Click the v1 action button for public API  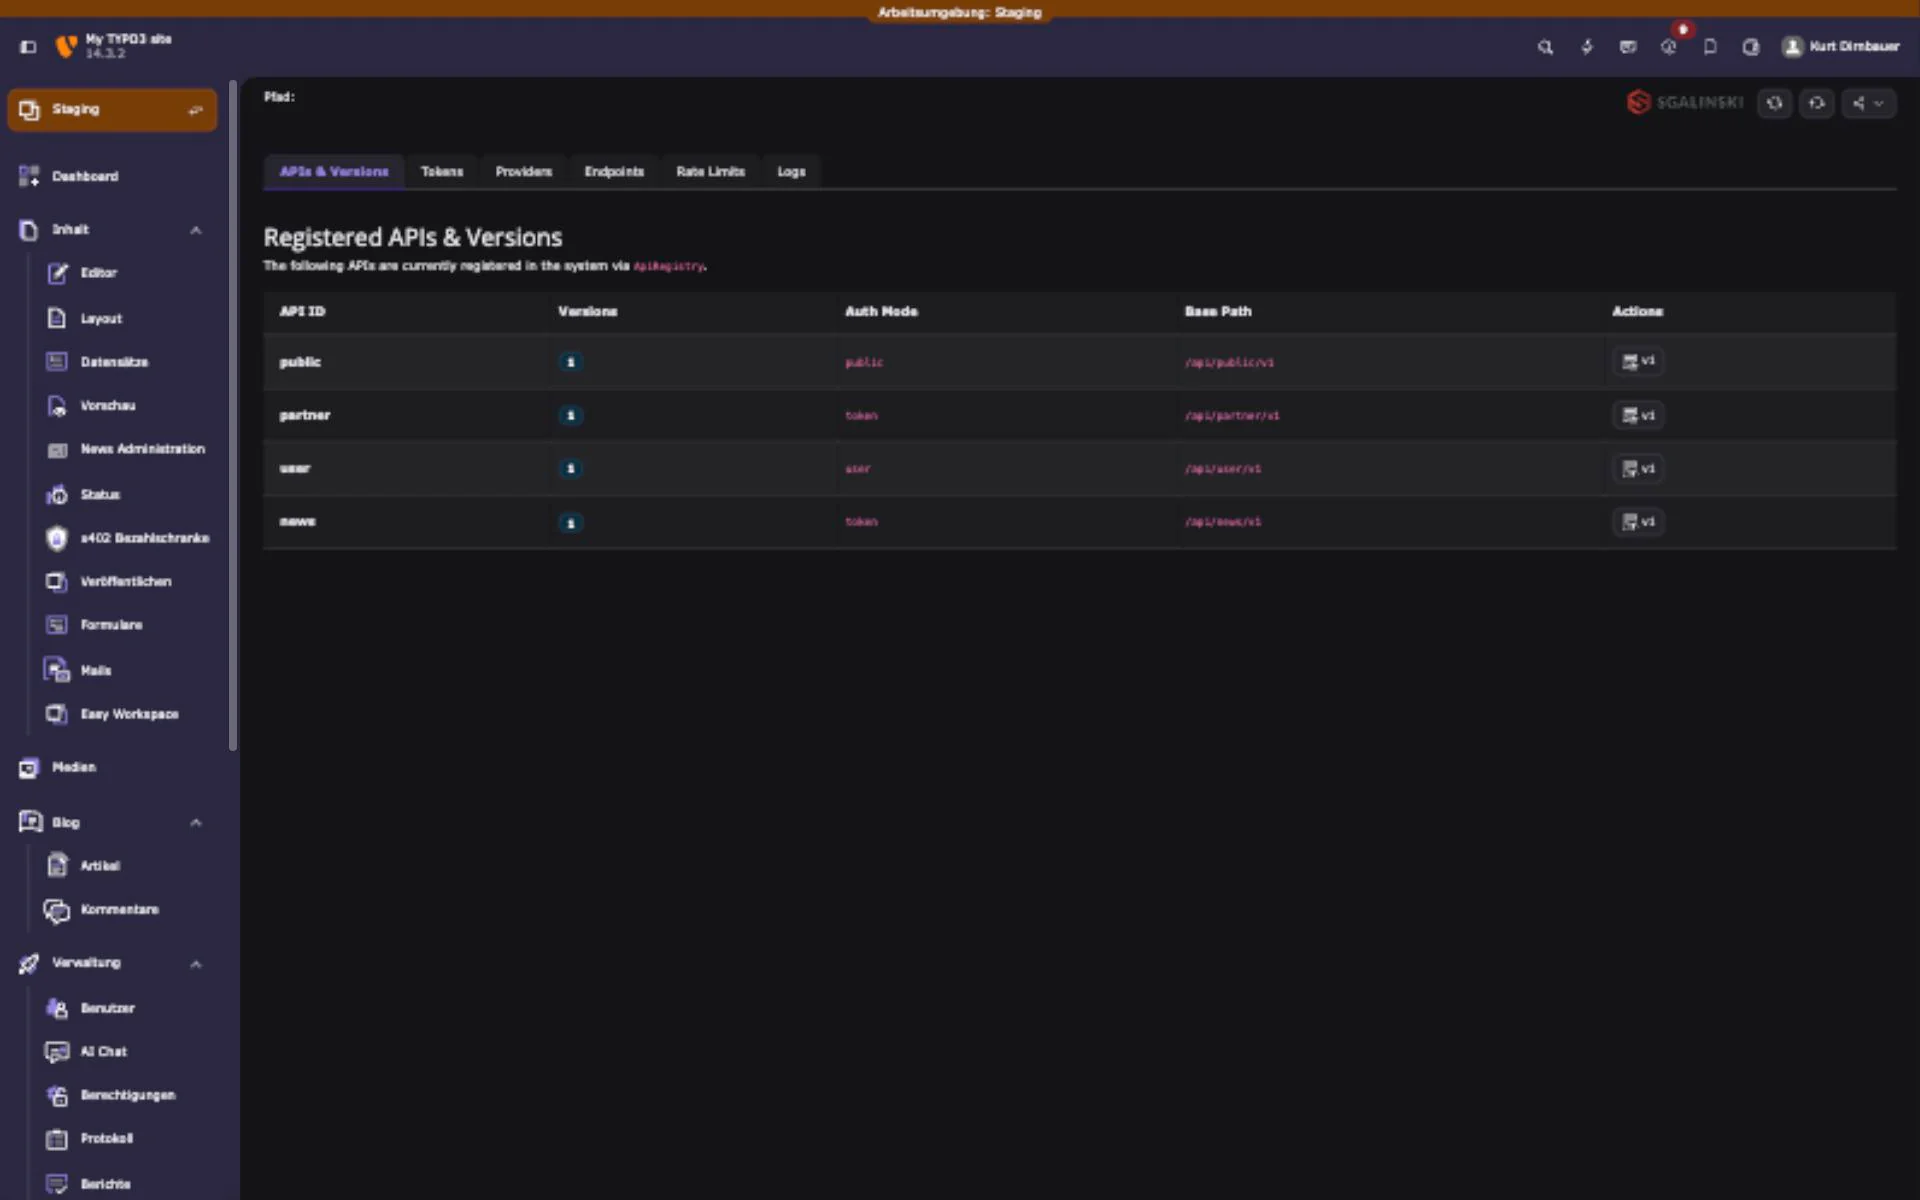tap(1638, 361)
